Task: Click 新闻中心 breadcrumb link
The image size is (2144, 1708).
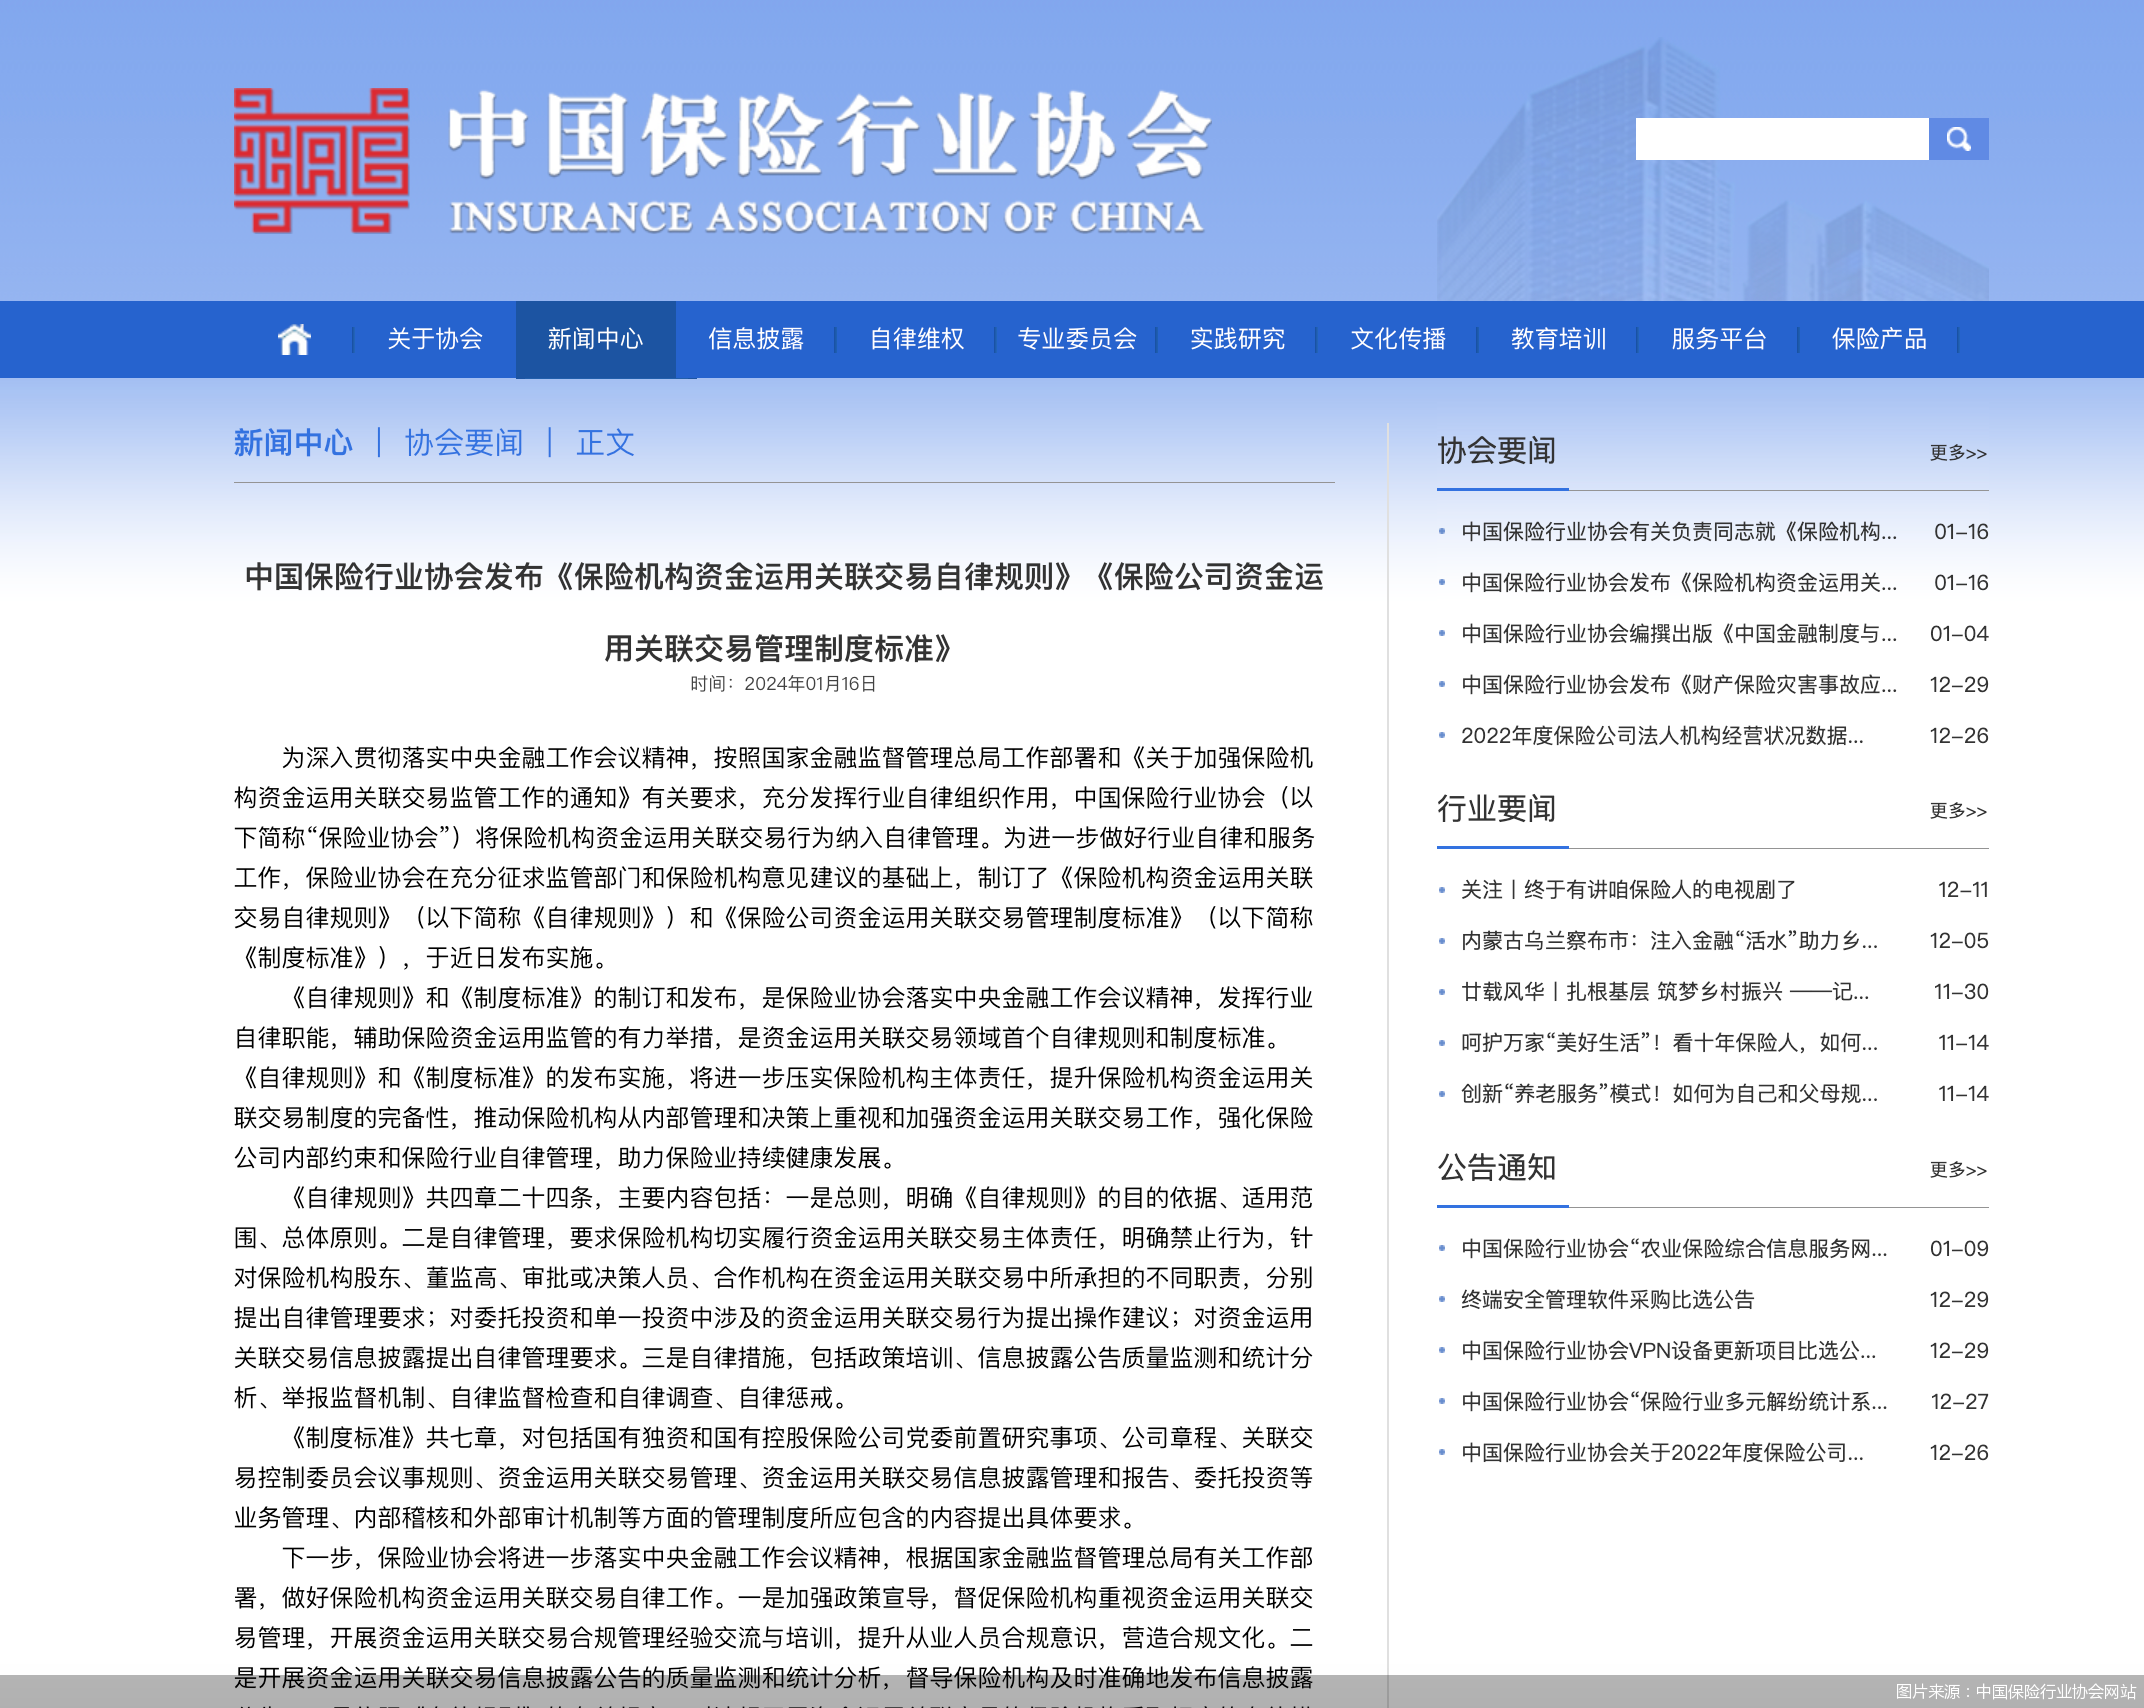Action: point(293,443)
